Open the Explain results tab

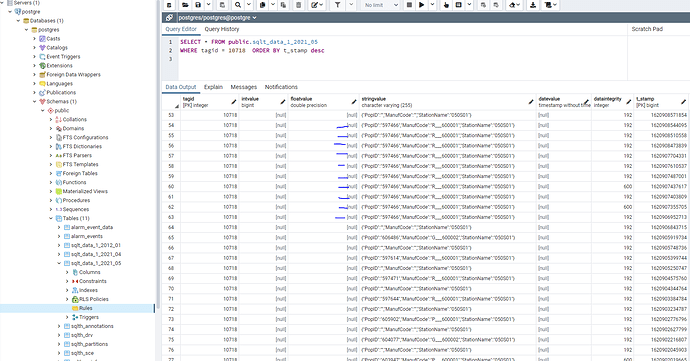tap(213, 87)
